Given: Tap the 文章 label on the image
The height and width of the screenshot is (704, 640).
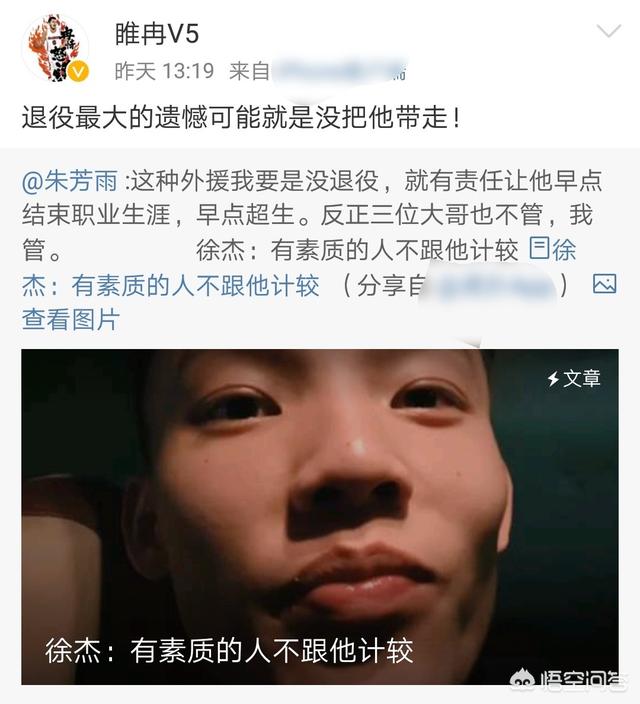Looking at the screenshot, I should coord(582,378).
